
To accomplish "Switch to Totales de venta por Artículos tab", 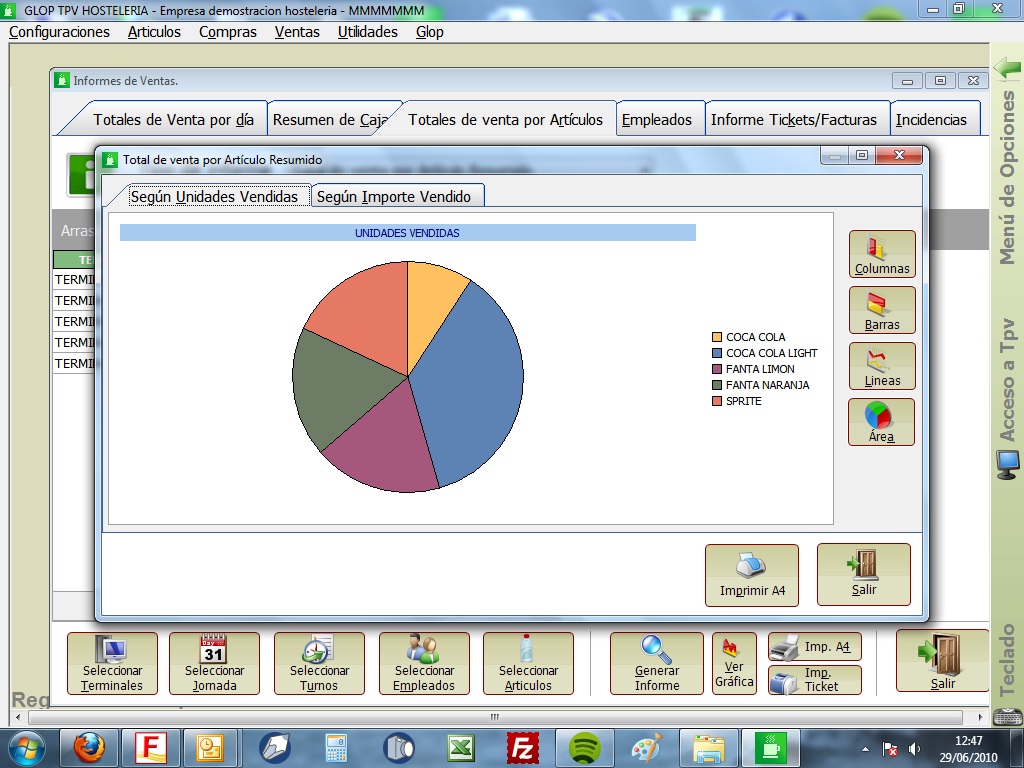I will [505, 120].
